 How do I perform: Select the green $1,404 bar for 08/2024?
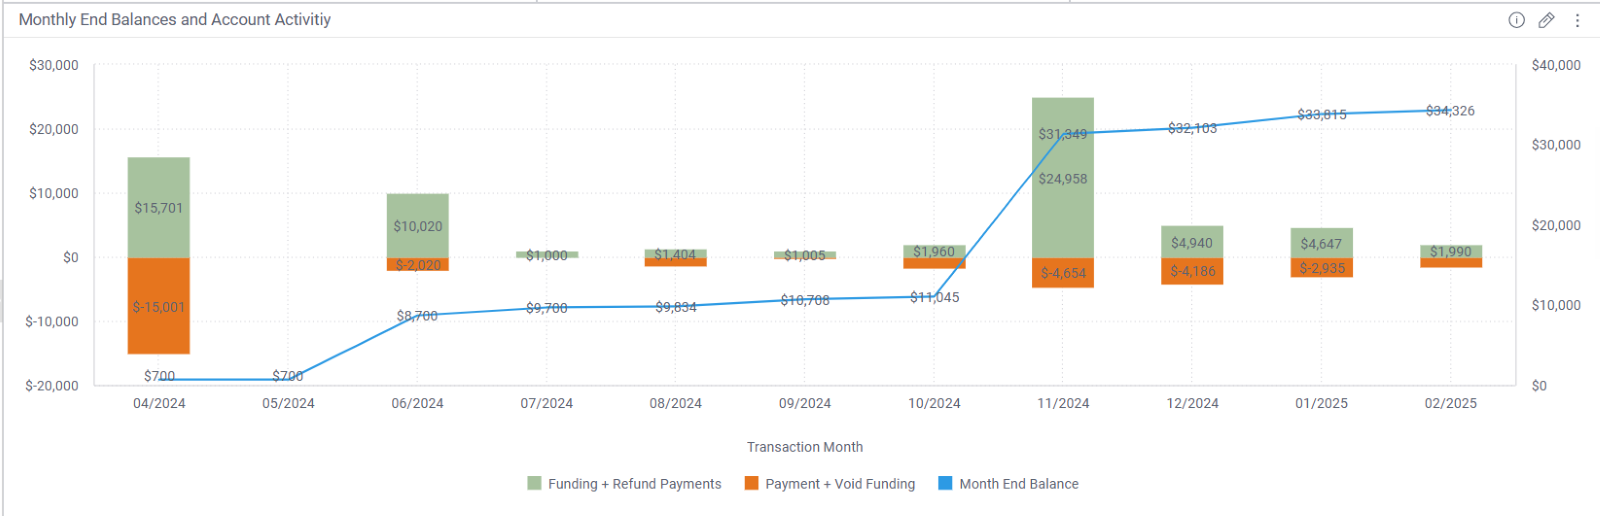coord(676,254)
